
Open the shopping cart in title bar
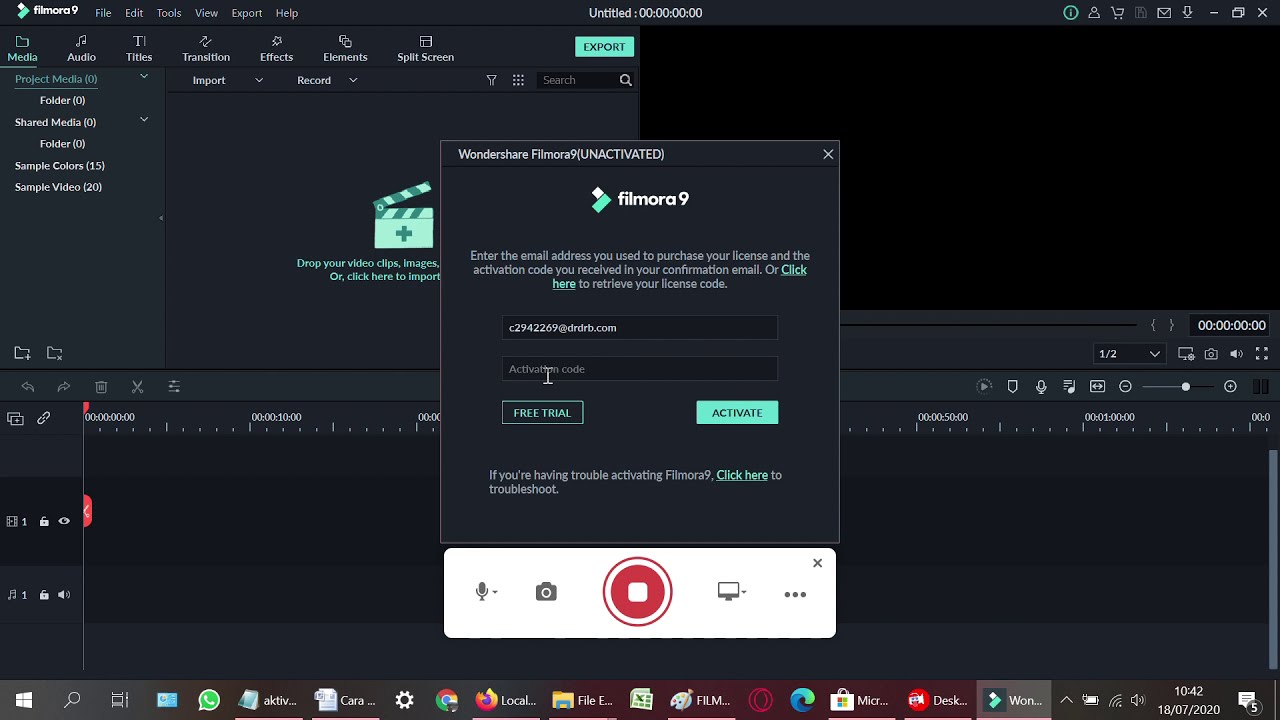(x=1117, y=13)
